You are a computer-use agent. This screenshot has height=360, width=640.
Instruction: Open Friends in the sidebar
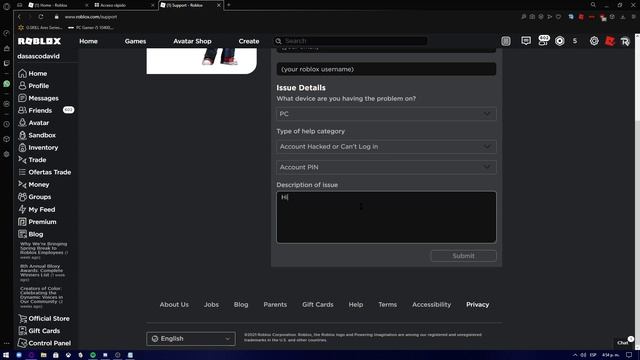click(x=35, y=110)
